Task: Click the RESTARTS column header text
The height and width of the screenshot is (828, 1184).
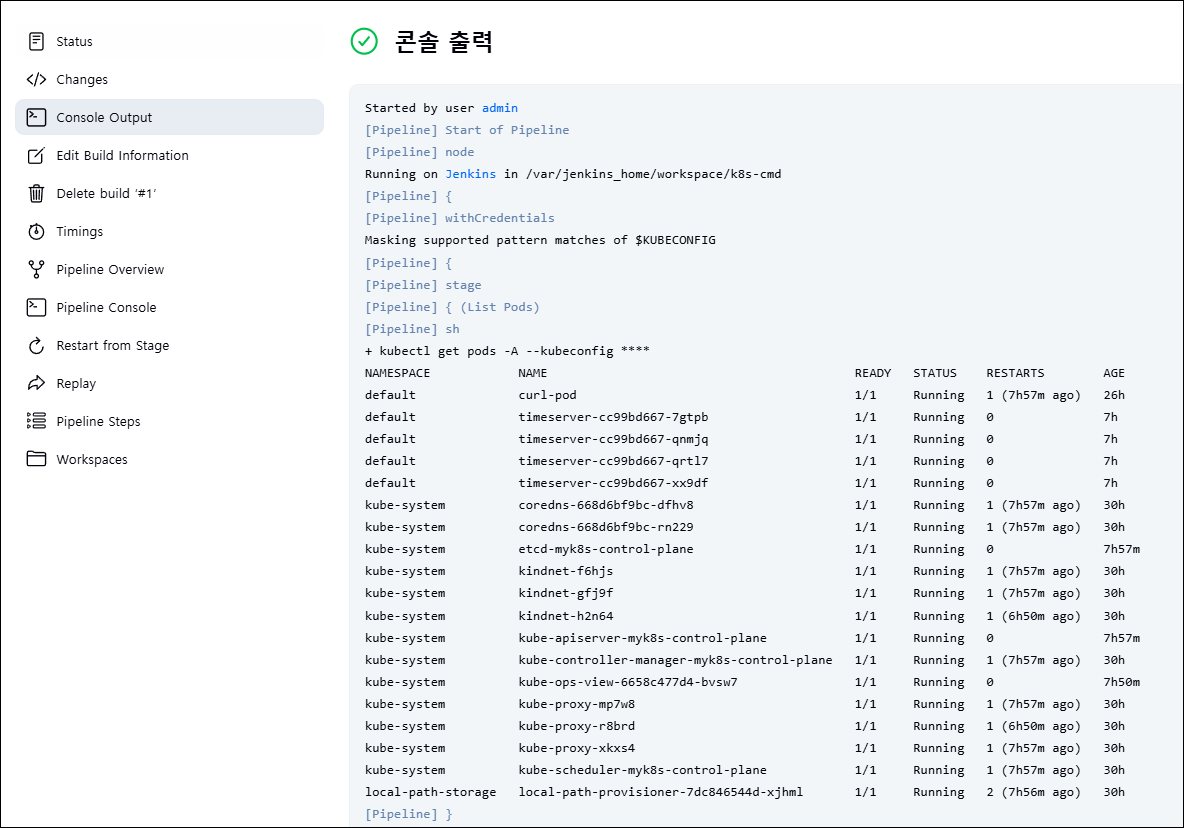Action: click(x=1015, y=373)
